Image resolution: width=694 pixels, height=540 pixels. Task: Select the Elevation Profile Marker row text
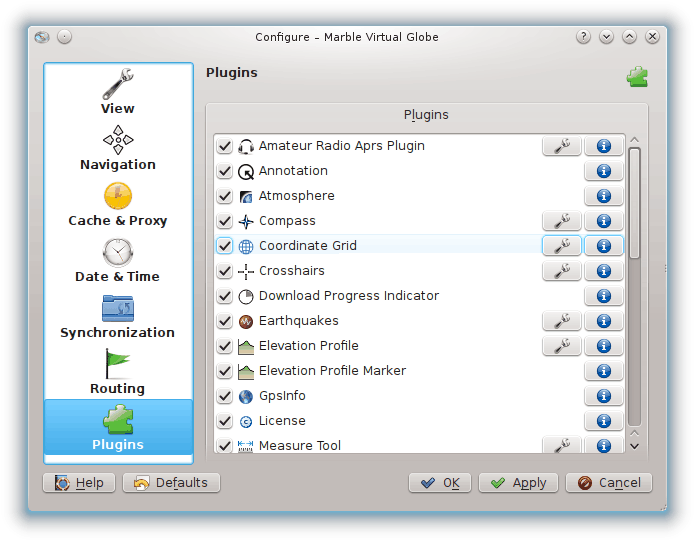[332, 371]
